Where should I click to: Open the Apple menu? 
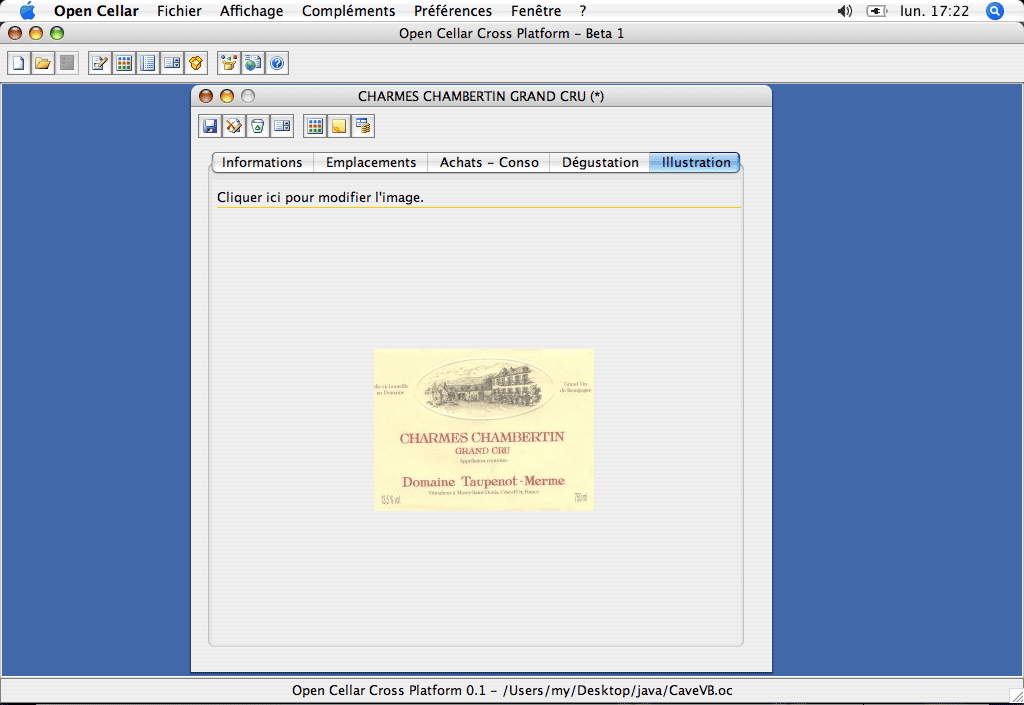click(x=27, y=11)
